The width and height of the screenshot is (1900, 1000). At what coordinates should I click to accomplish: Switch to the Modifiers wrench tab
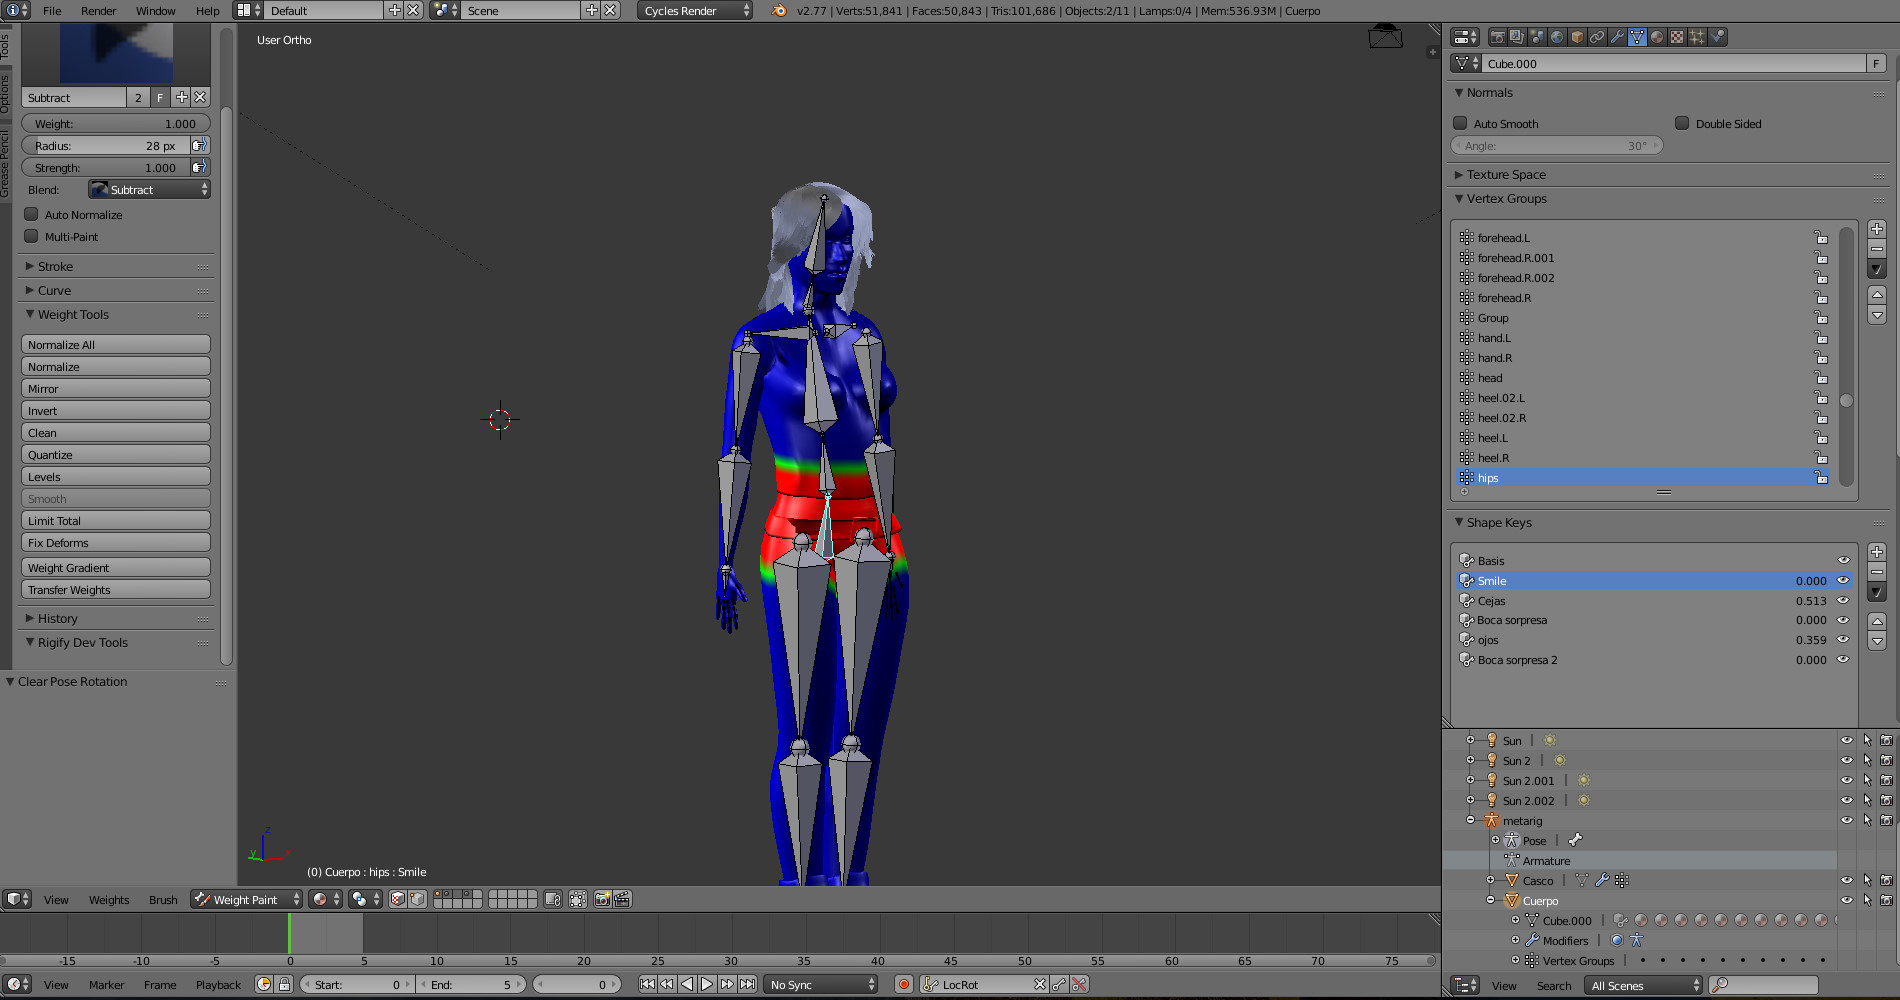click(1617, 37)
